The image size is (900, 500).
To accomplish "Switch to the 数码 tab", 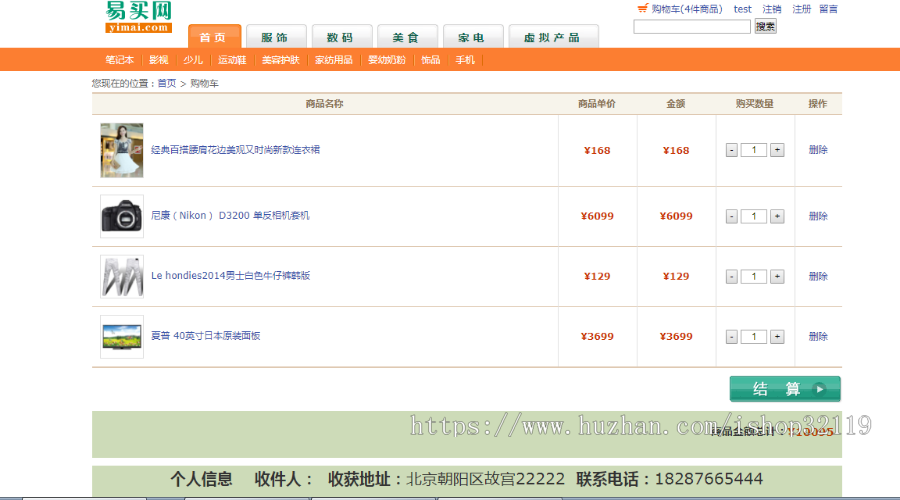I will click(342, 37).
